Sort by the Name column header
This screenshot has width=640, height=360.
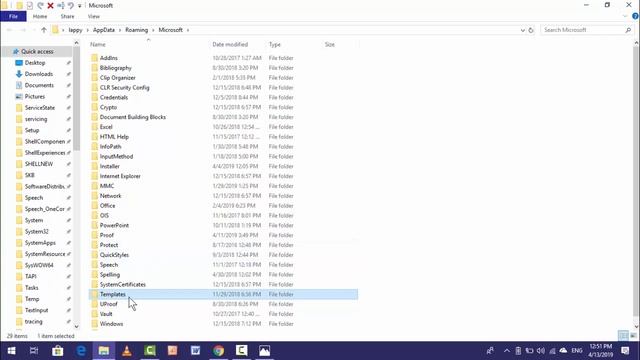[x=98, y=44]
